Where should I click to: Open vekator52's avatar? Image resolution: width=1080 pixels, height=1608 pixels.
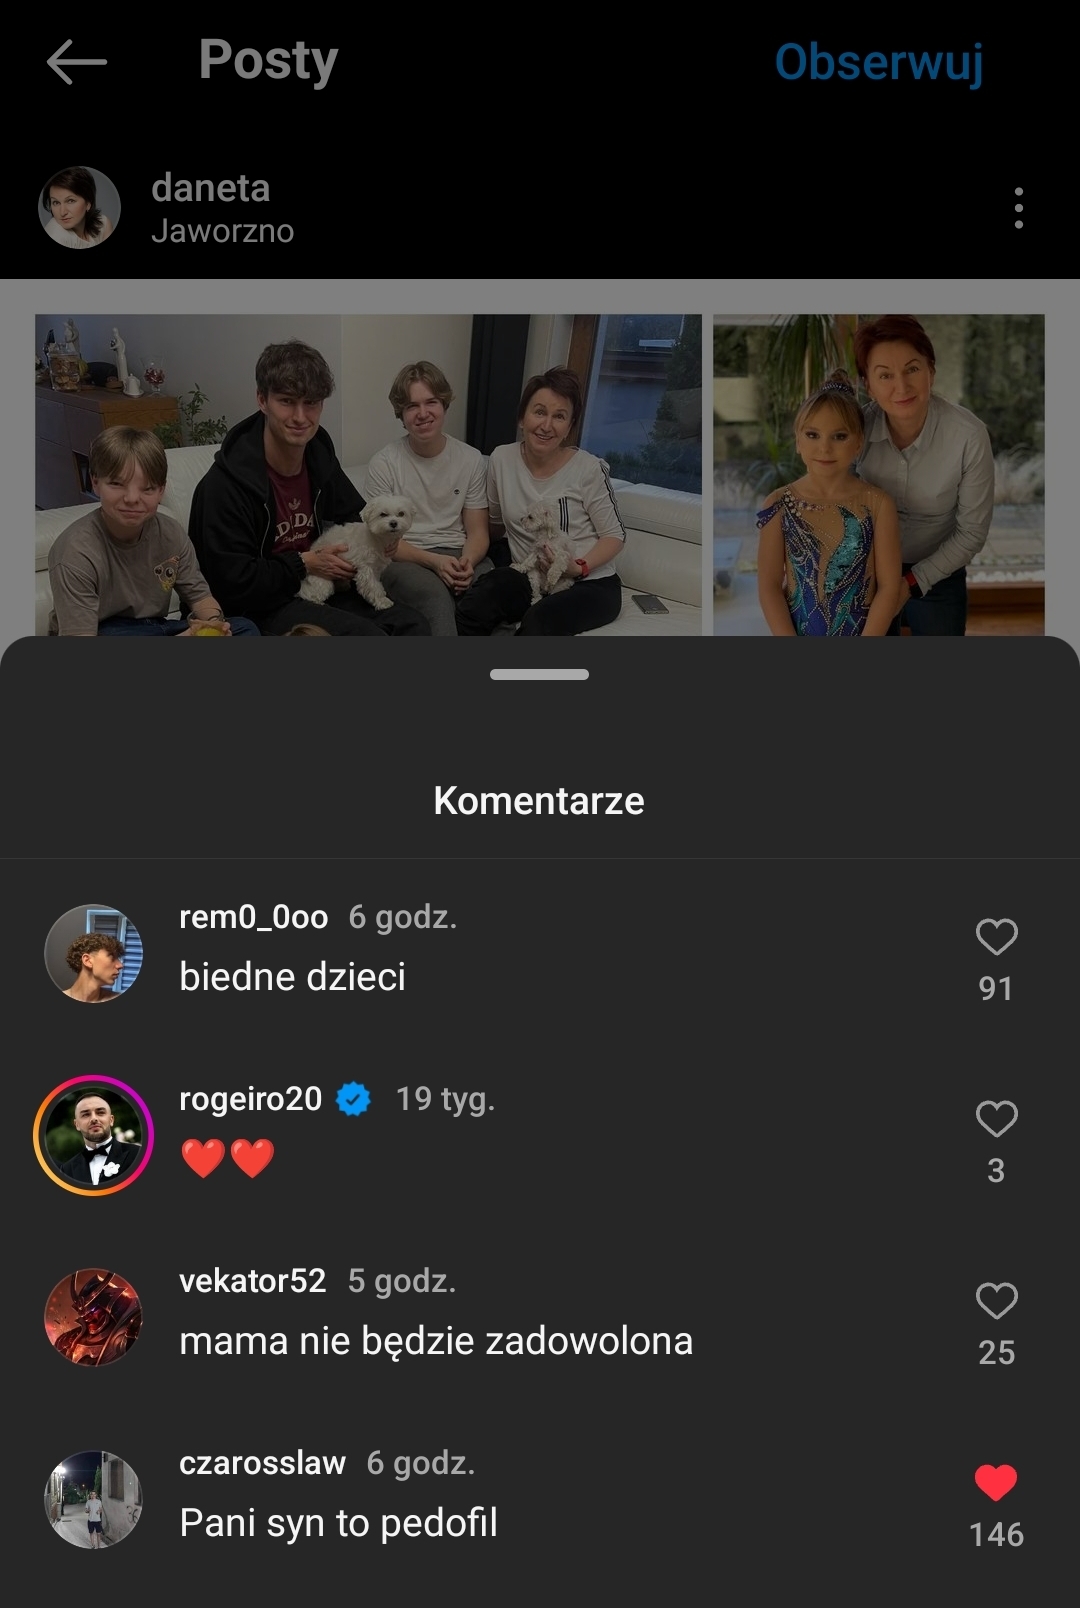tap(94, 1318)
